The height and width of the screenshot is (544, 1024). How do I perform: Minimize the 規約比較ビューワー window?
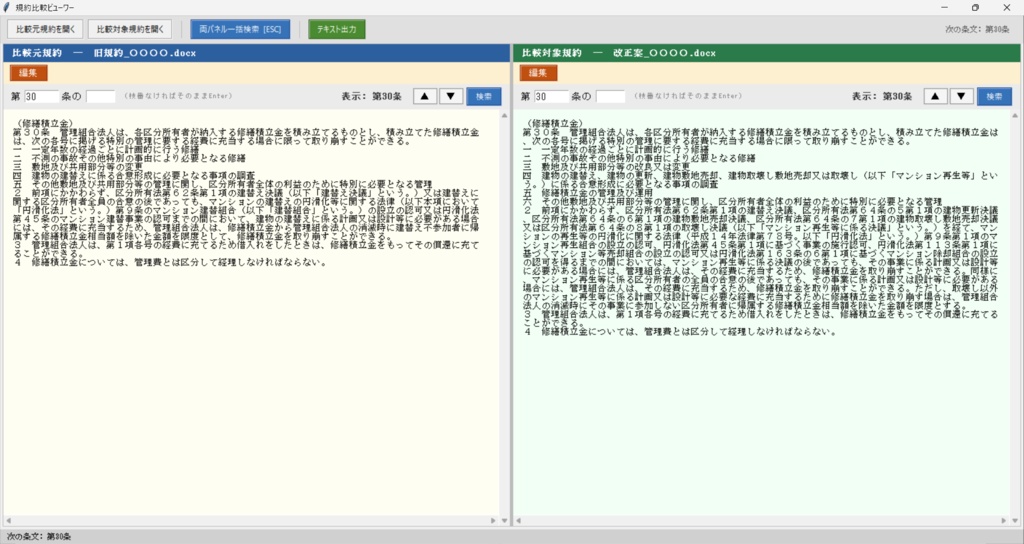[x=945, y=8]
